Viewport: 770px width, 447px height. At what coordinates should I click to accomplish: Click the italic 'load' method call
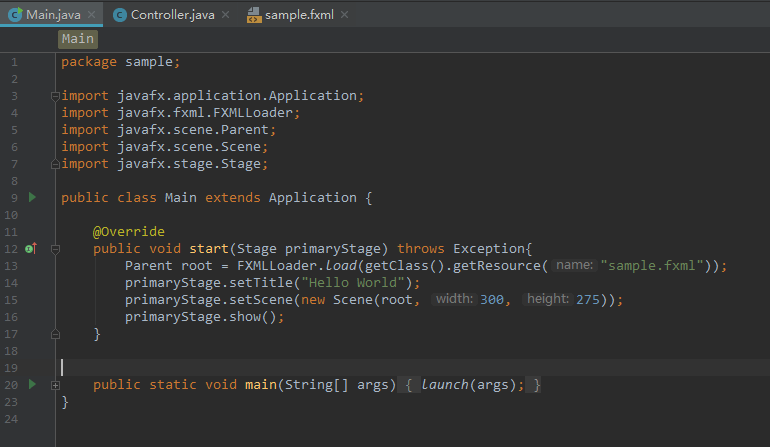(x=341, y=266)
